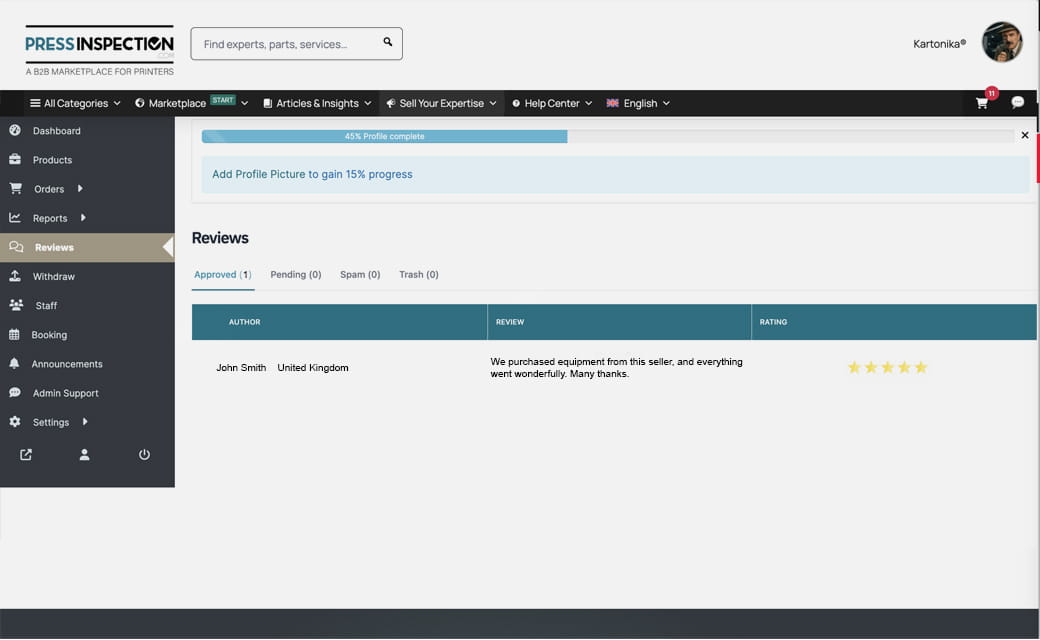The height and width of the screenshot is (640, 1040).
Task: Open the chat messages icon
Action: [x=1017, y=103]
